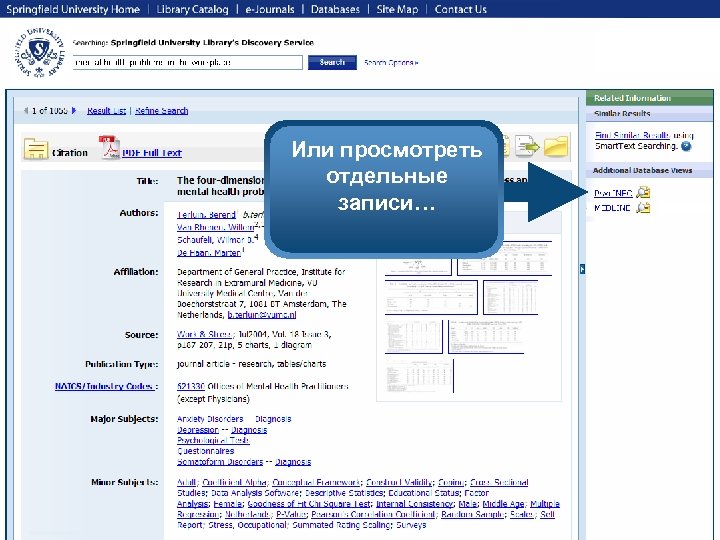The image size is (720, 540).
Task: Click inside the search query field
Action: (187, 62)
